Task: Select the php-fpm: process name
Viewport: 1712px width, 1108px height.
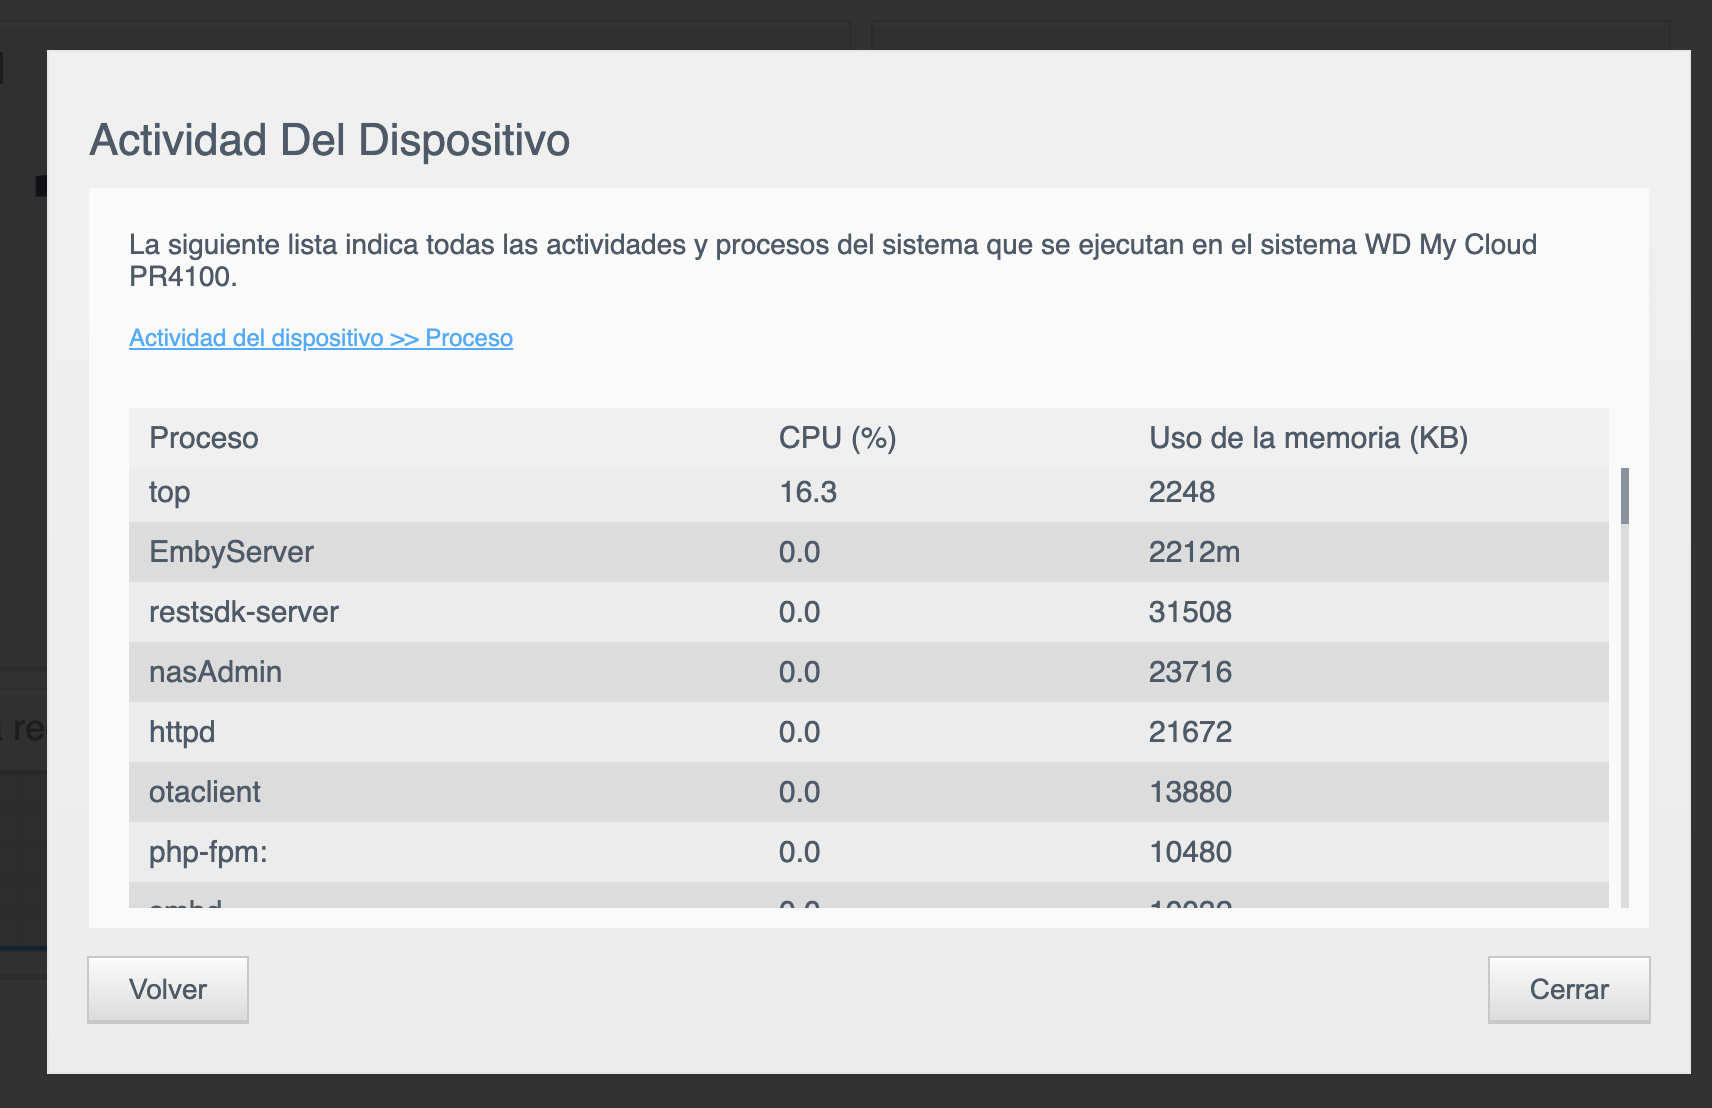Action: (208, 852)
